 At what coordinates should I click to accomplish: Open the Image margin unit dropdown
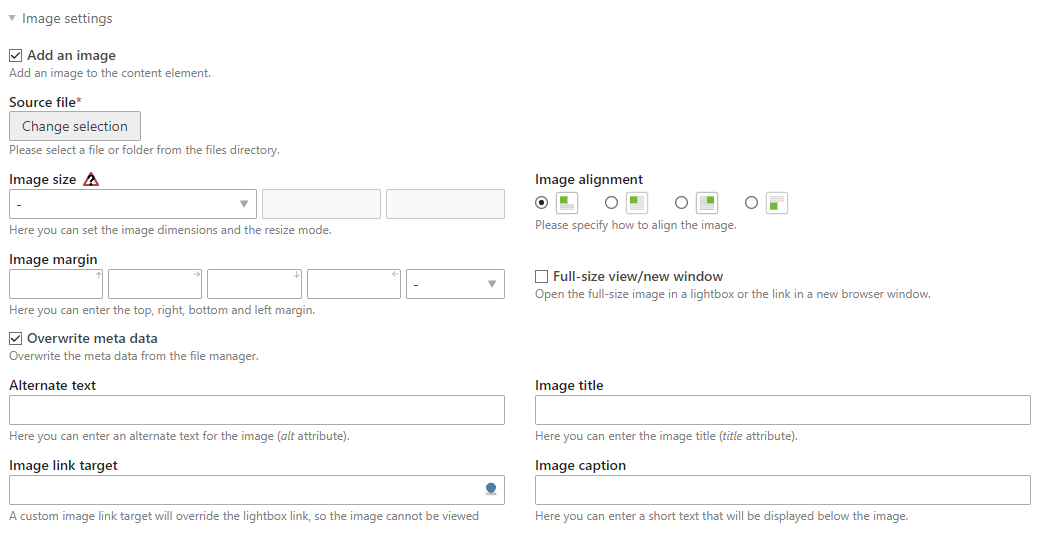coord(455,284)
